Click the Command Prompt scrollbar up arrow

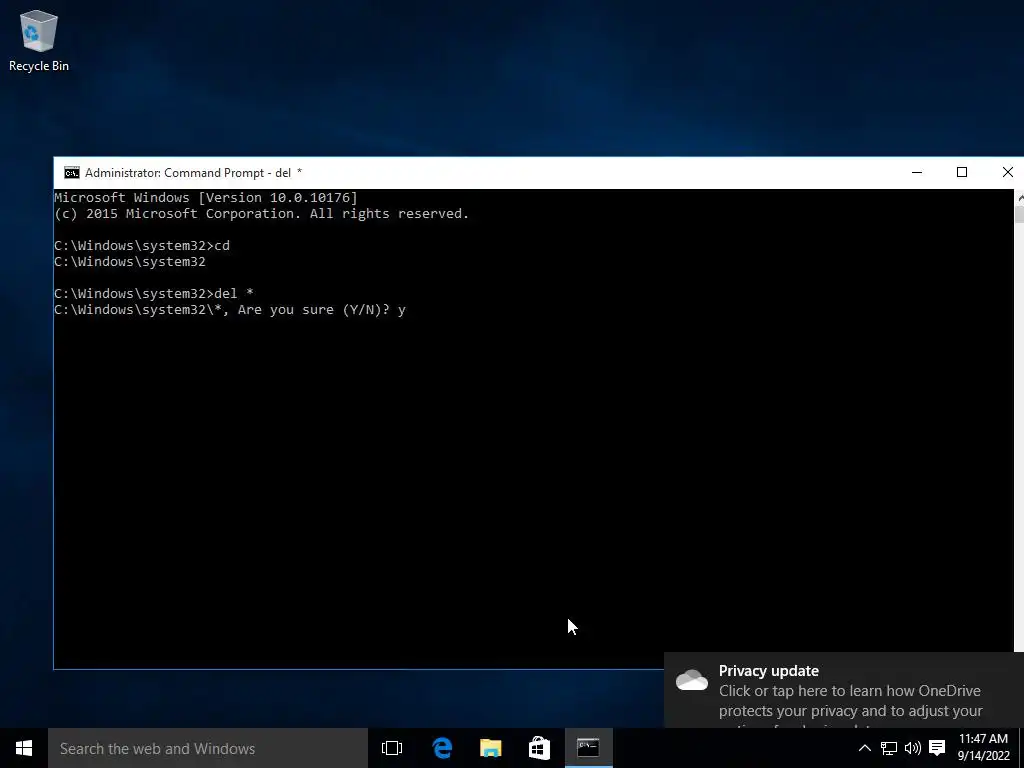click(1019, 197)
